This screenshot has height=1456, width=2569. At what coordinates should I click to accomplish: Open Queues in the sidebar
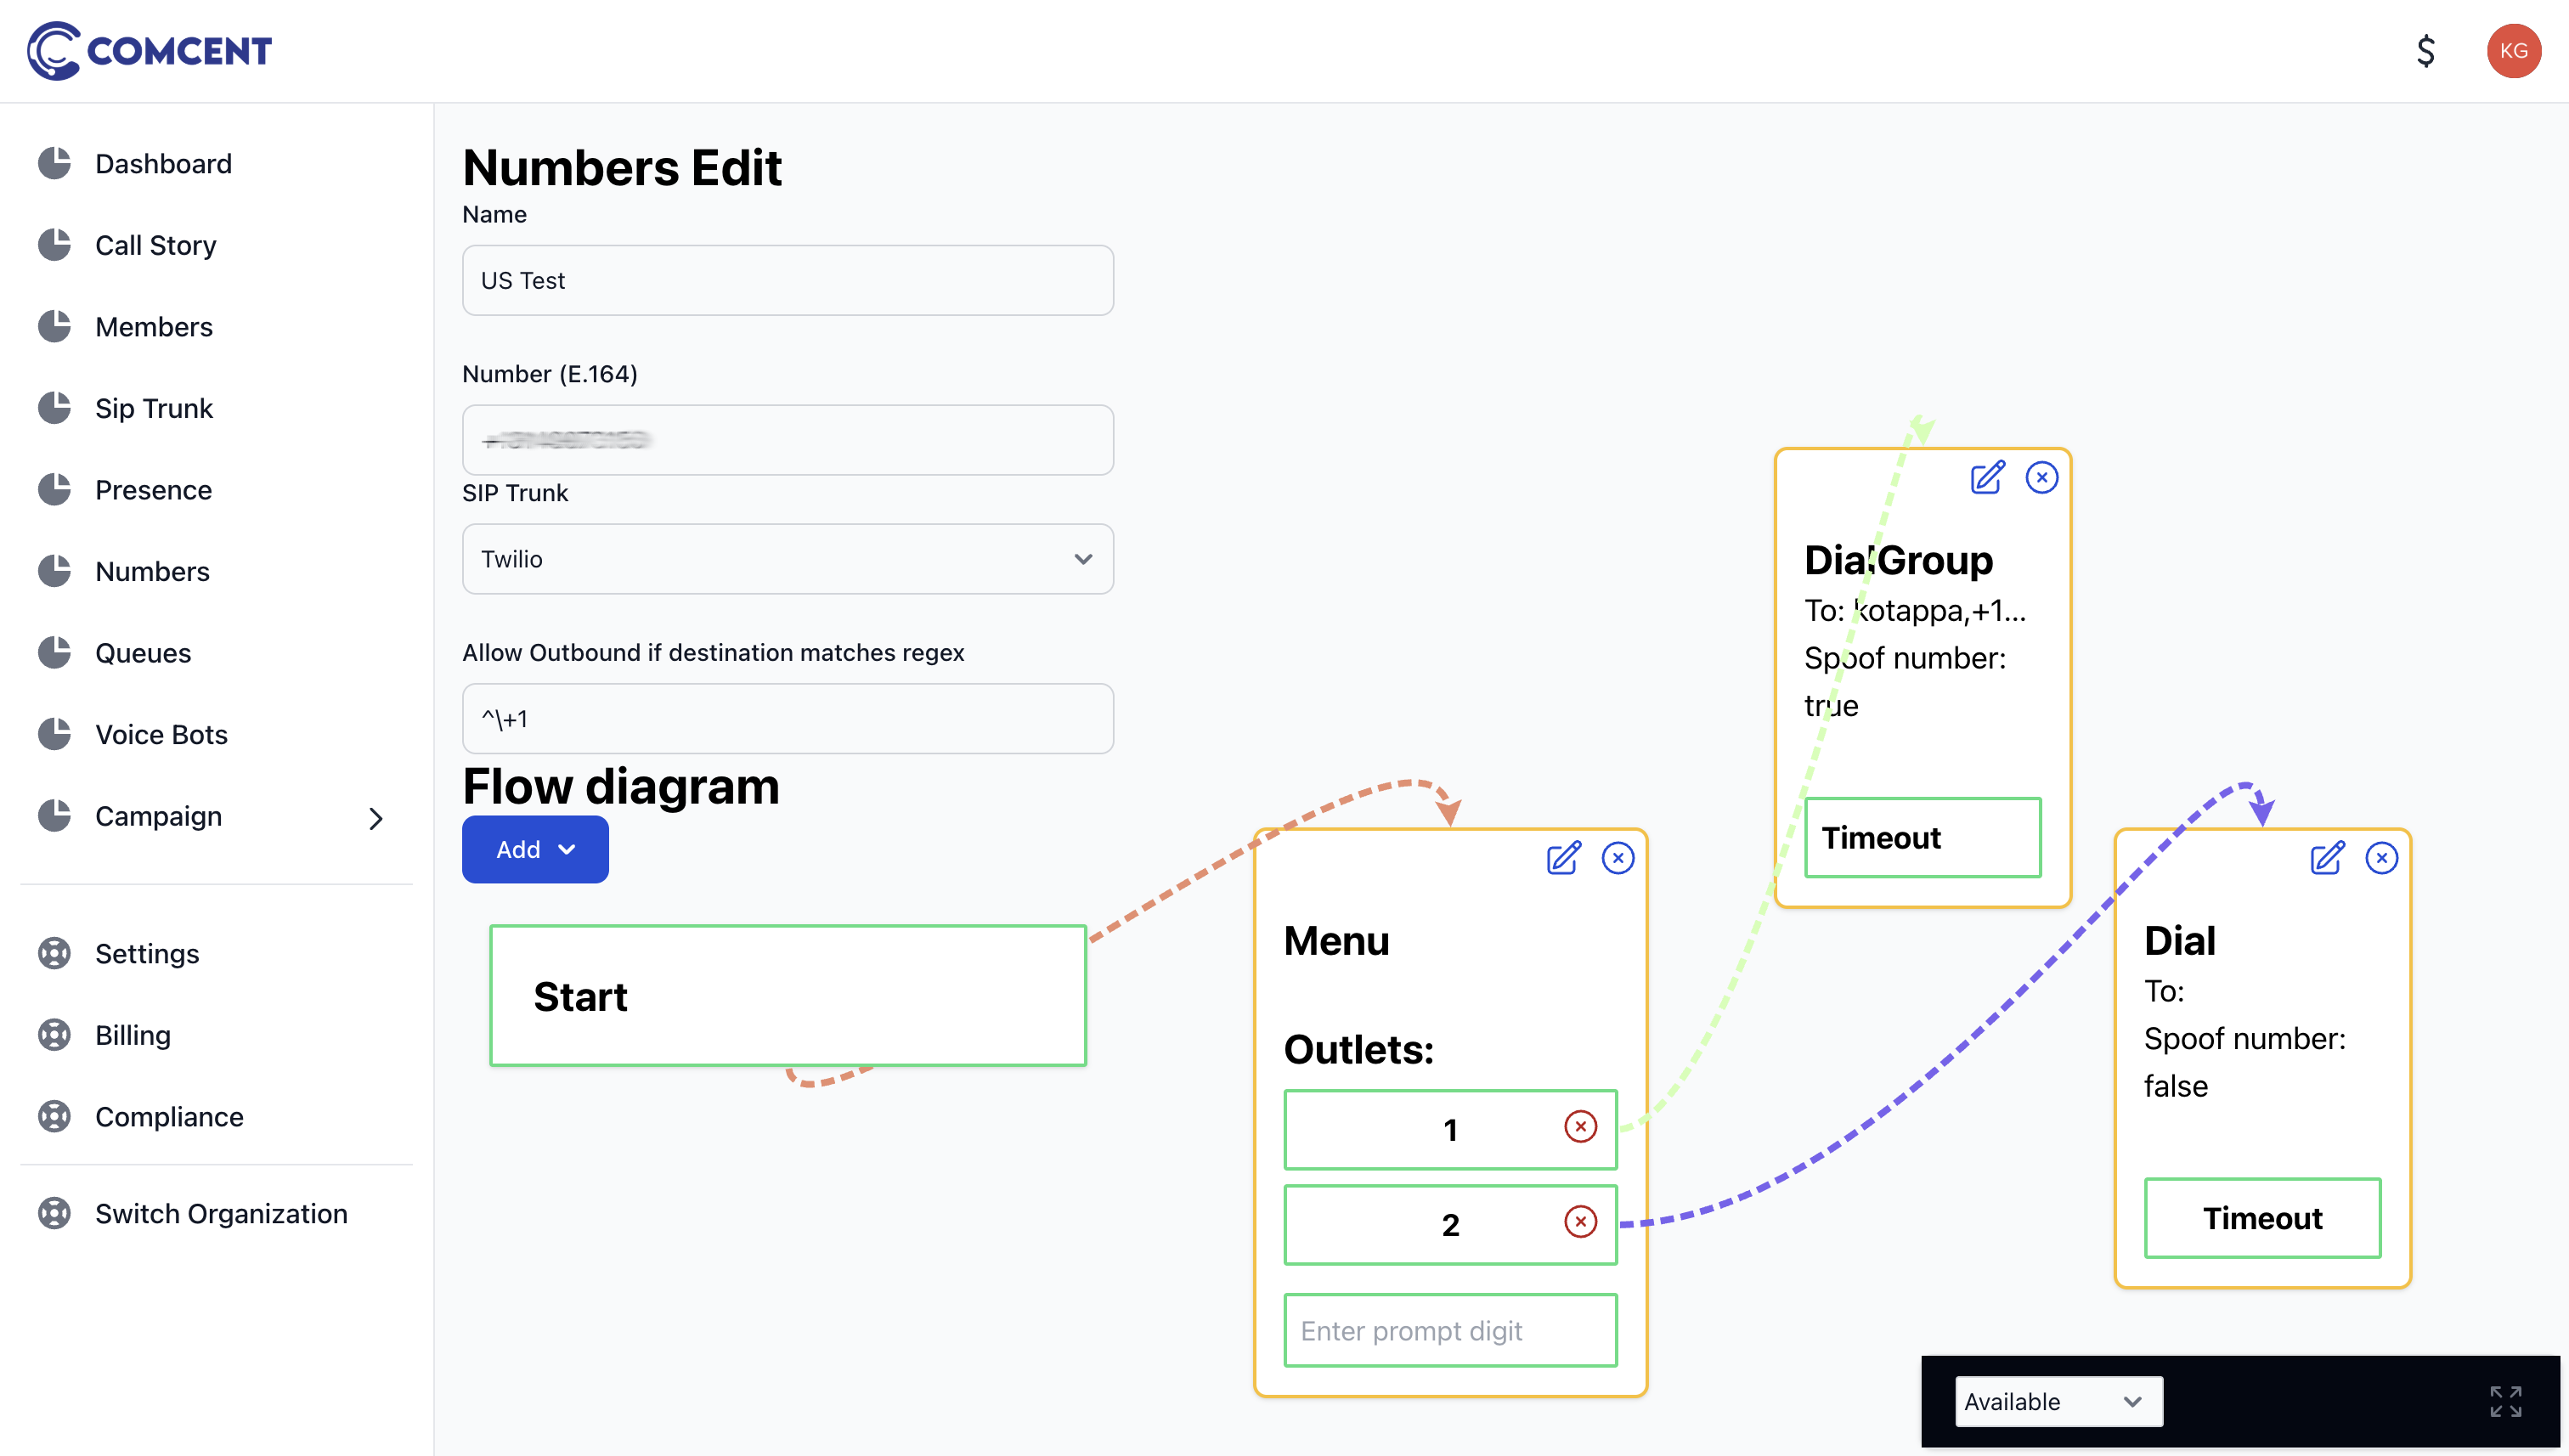143,652
